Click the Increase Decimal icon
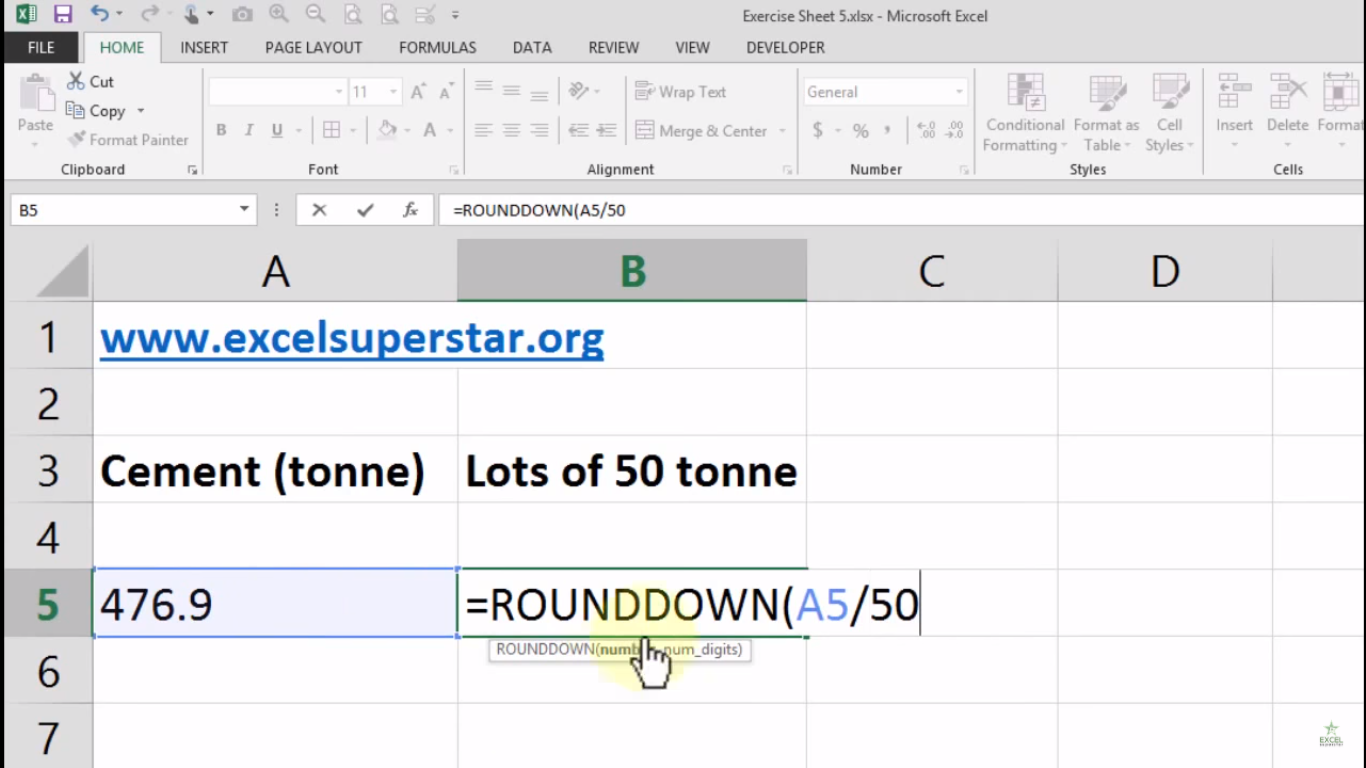This screenshot has width=1366, height=768. [926, 130]
